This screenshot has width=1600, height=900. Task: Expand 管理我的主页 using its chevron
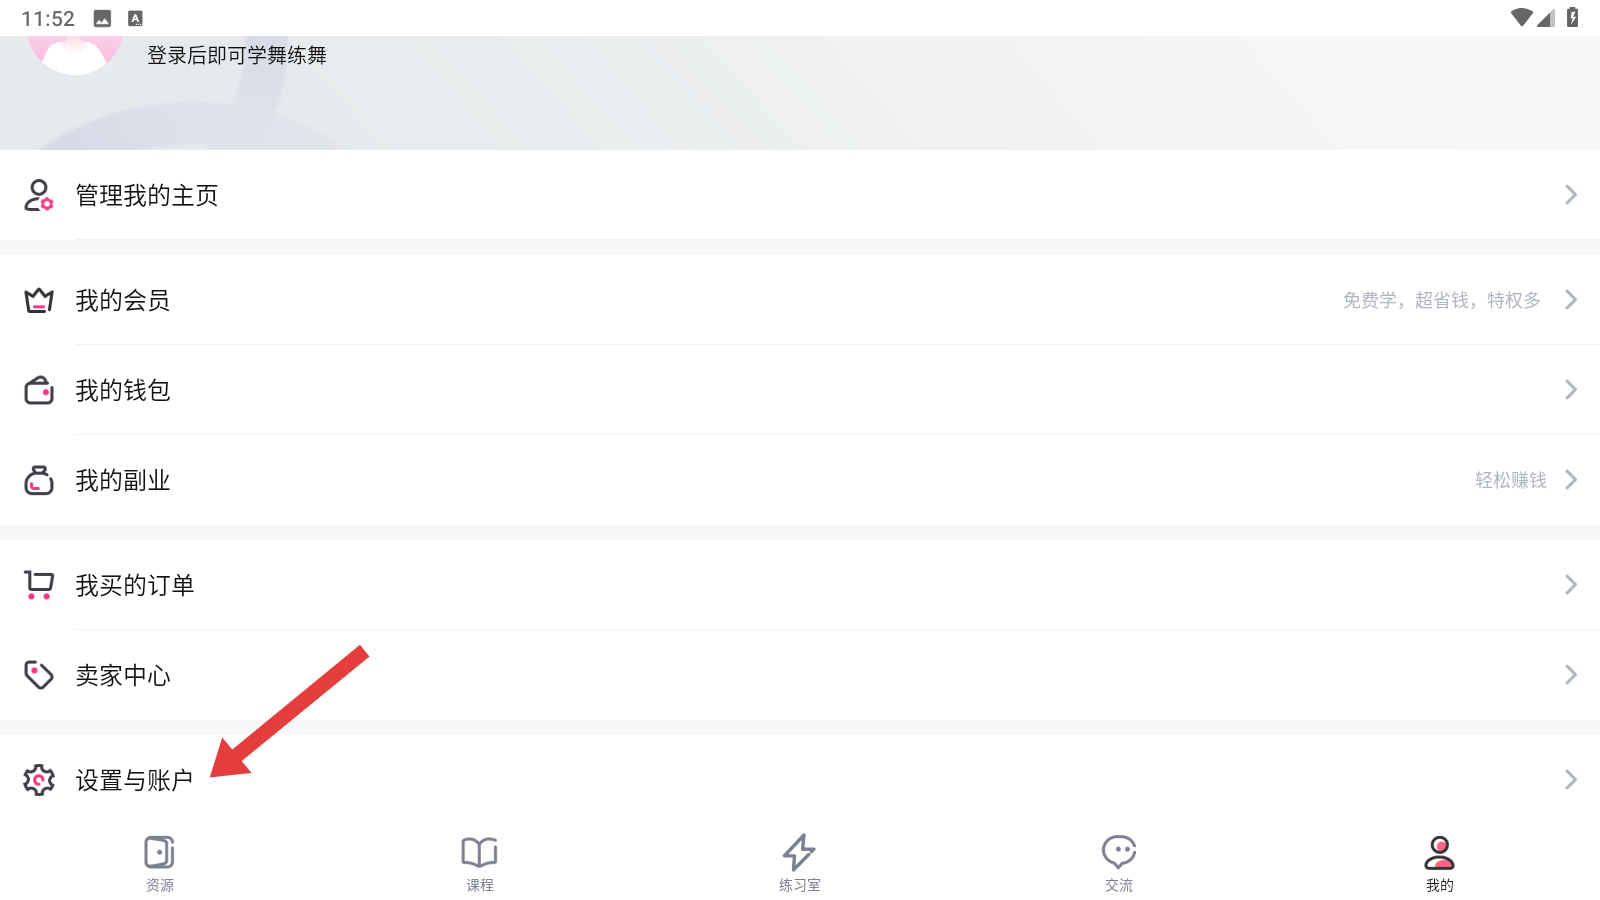point(1570,195)
